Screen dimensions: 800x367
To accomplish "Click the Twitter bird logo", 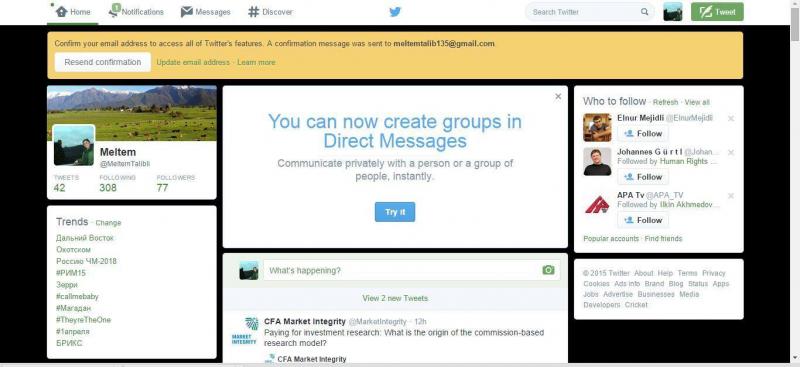I will [x=395, y=12].
